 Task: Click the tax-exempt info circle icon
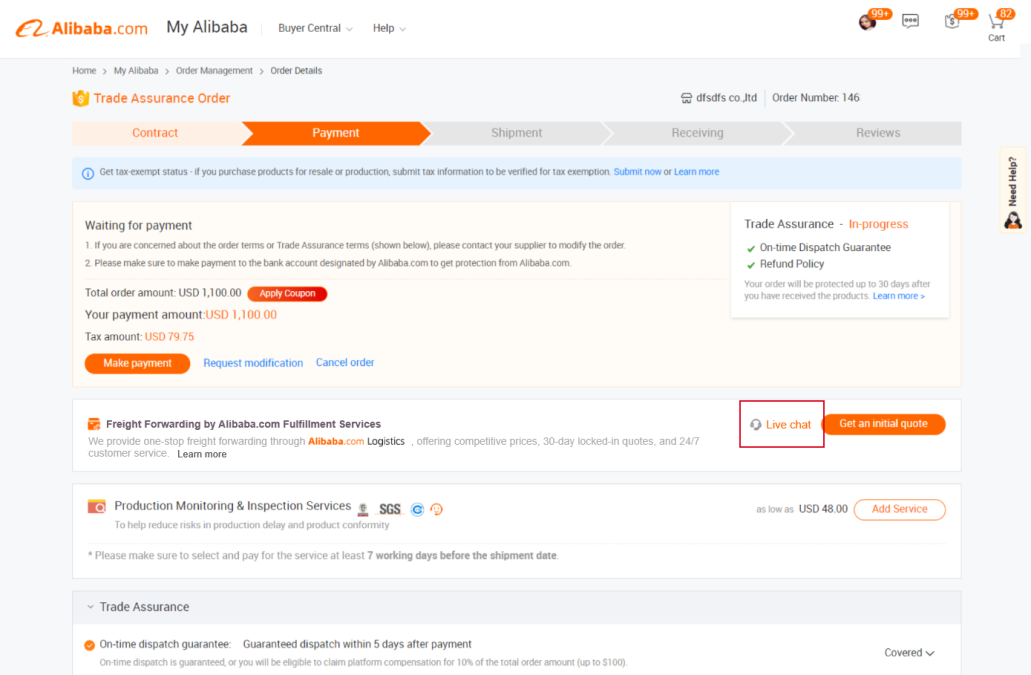point(88,173)
